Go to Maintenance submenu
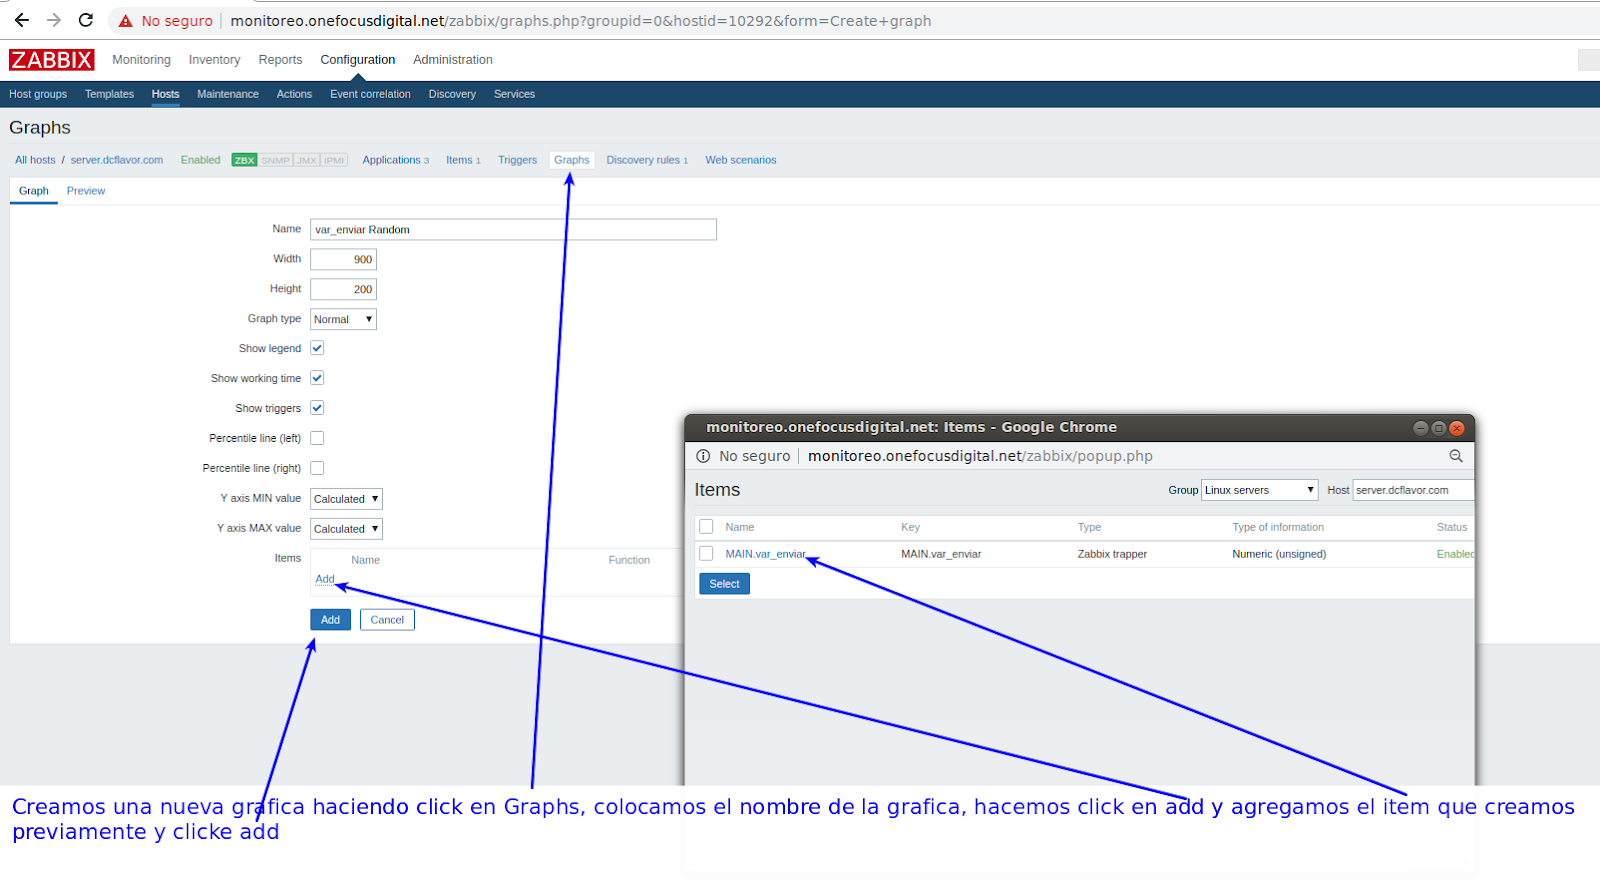1600x880 pixels. point(228,94)
